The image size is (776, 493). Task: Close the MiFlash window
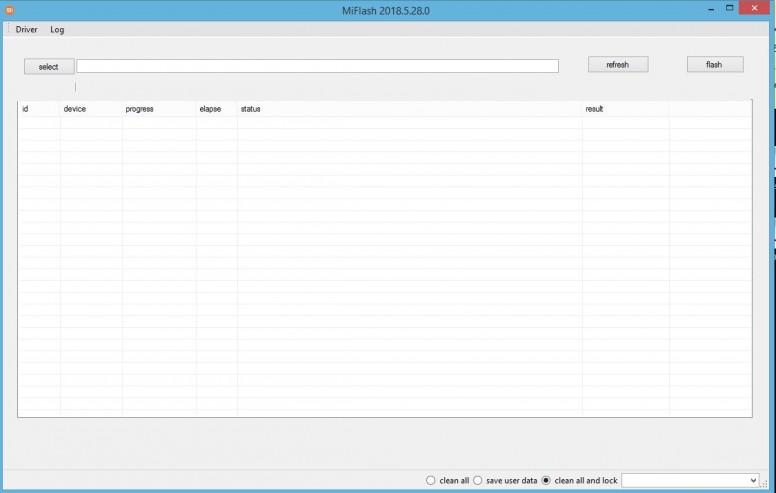(755, 9)
